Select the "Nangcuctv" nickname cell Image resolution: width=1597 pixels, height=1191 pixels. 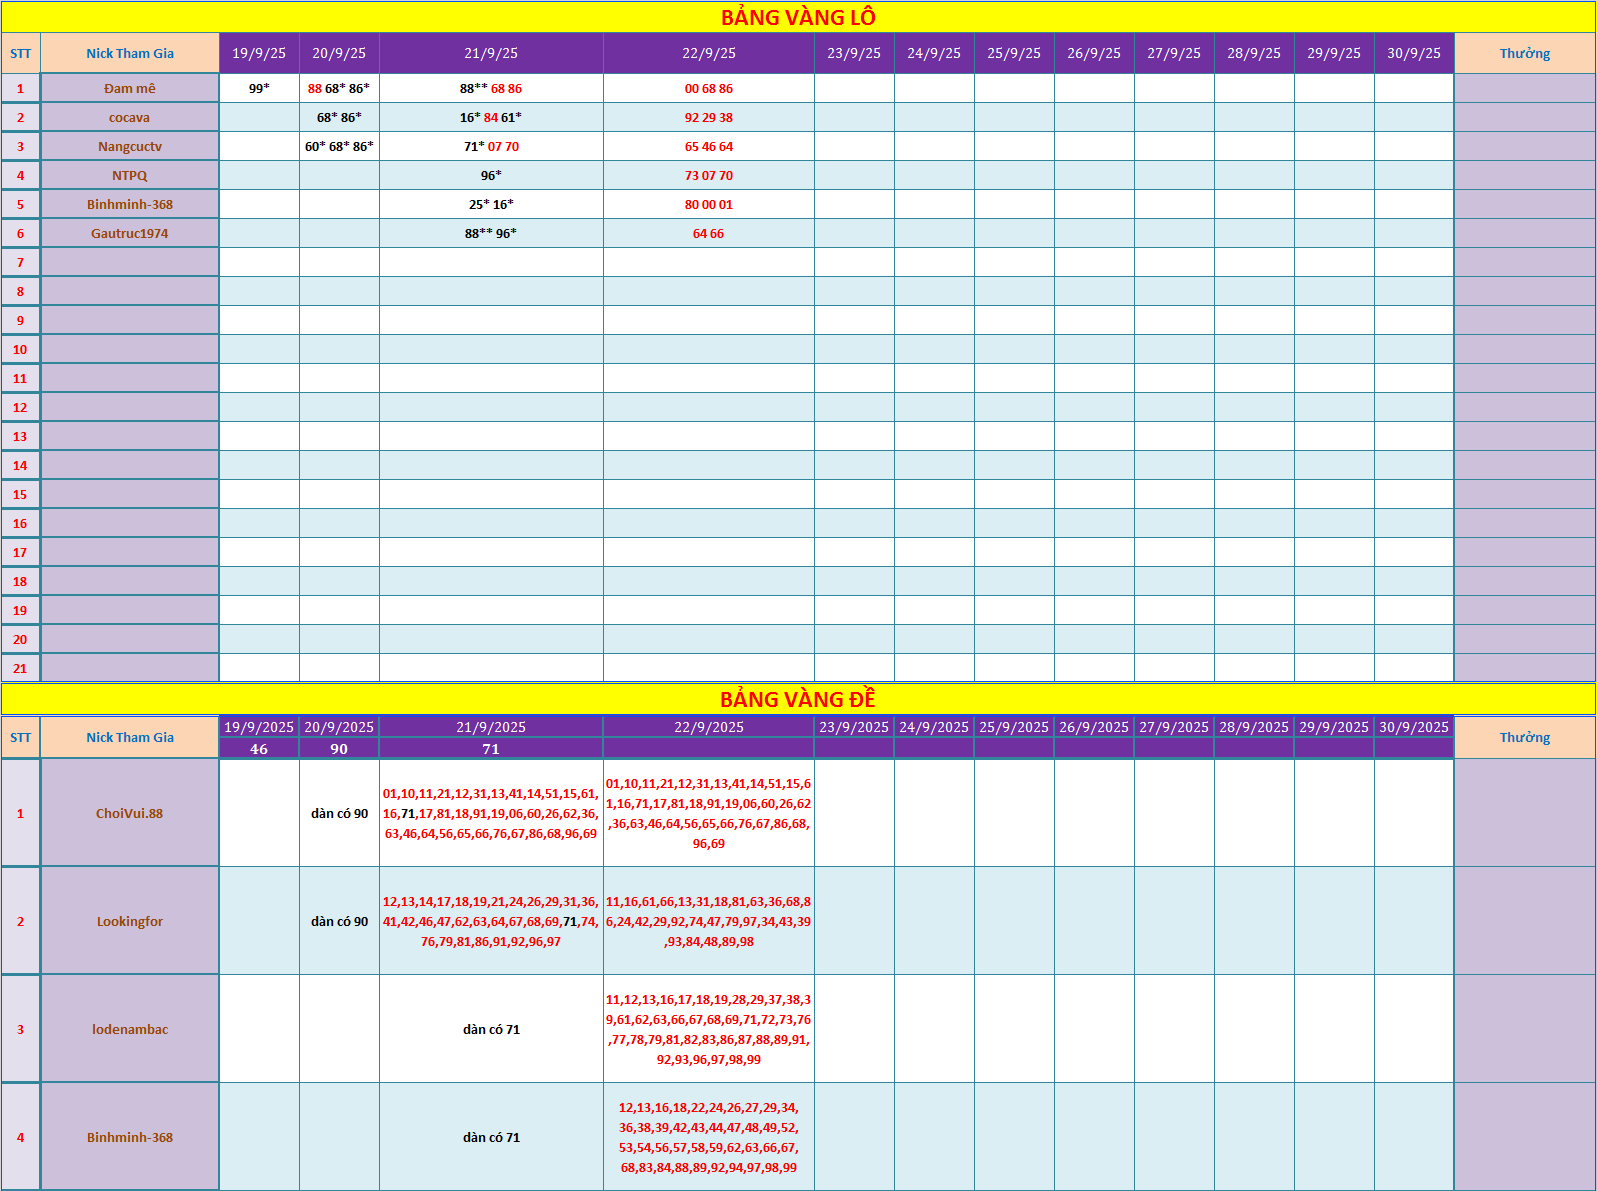[130, 146]
